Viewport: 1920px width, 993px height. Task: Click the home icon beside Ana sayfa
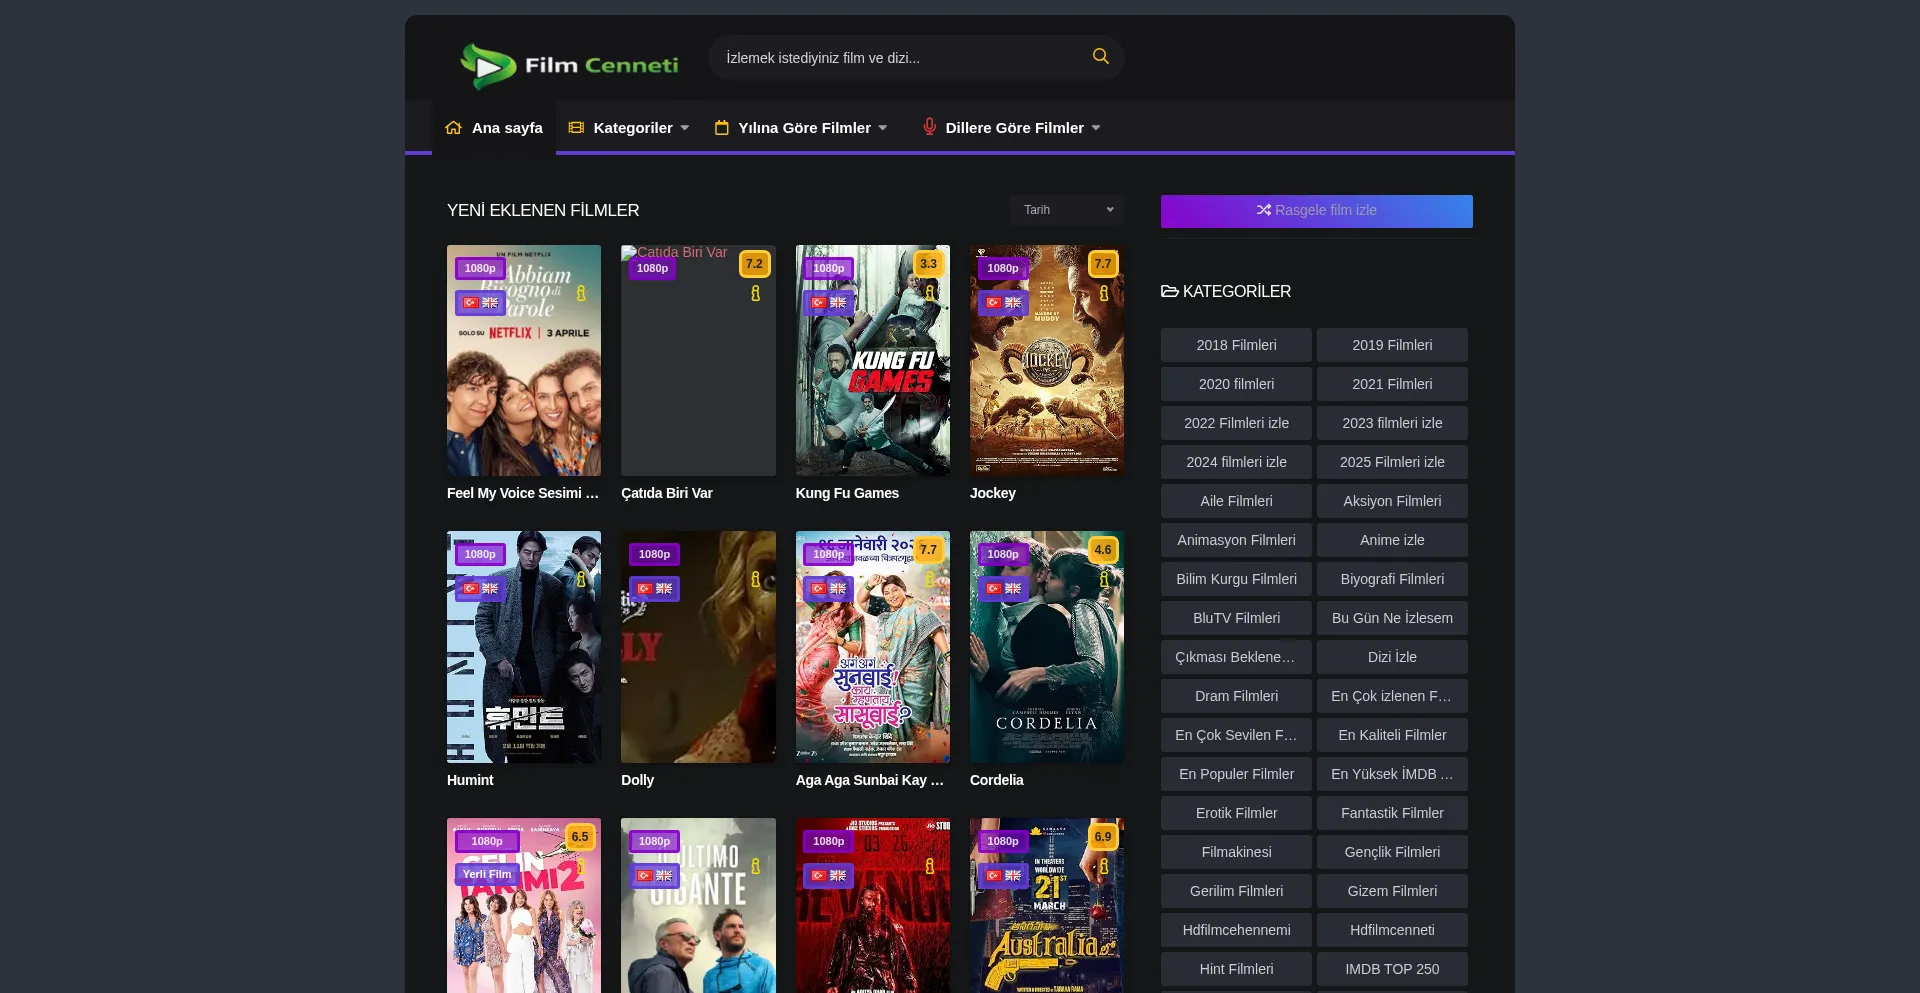pyautogui.click(x=454, y=128)
